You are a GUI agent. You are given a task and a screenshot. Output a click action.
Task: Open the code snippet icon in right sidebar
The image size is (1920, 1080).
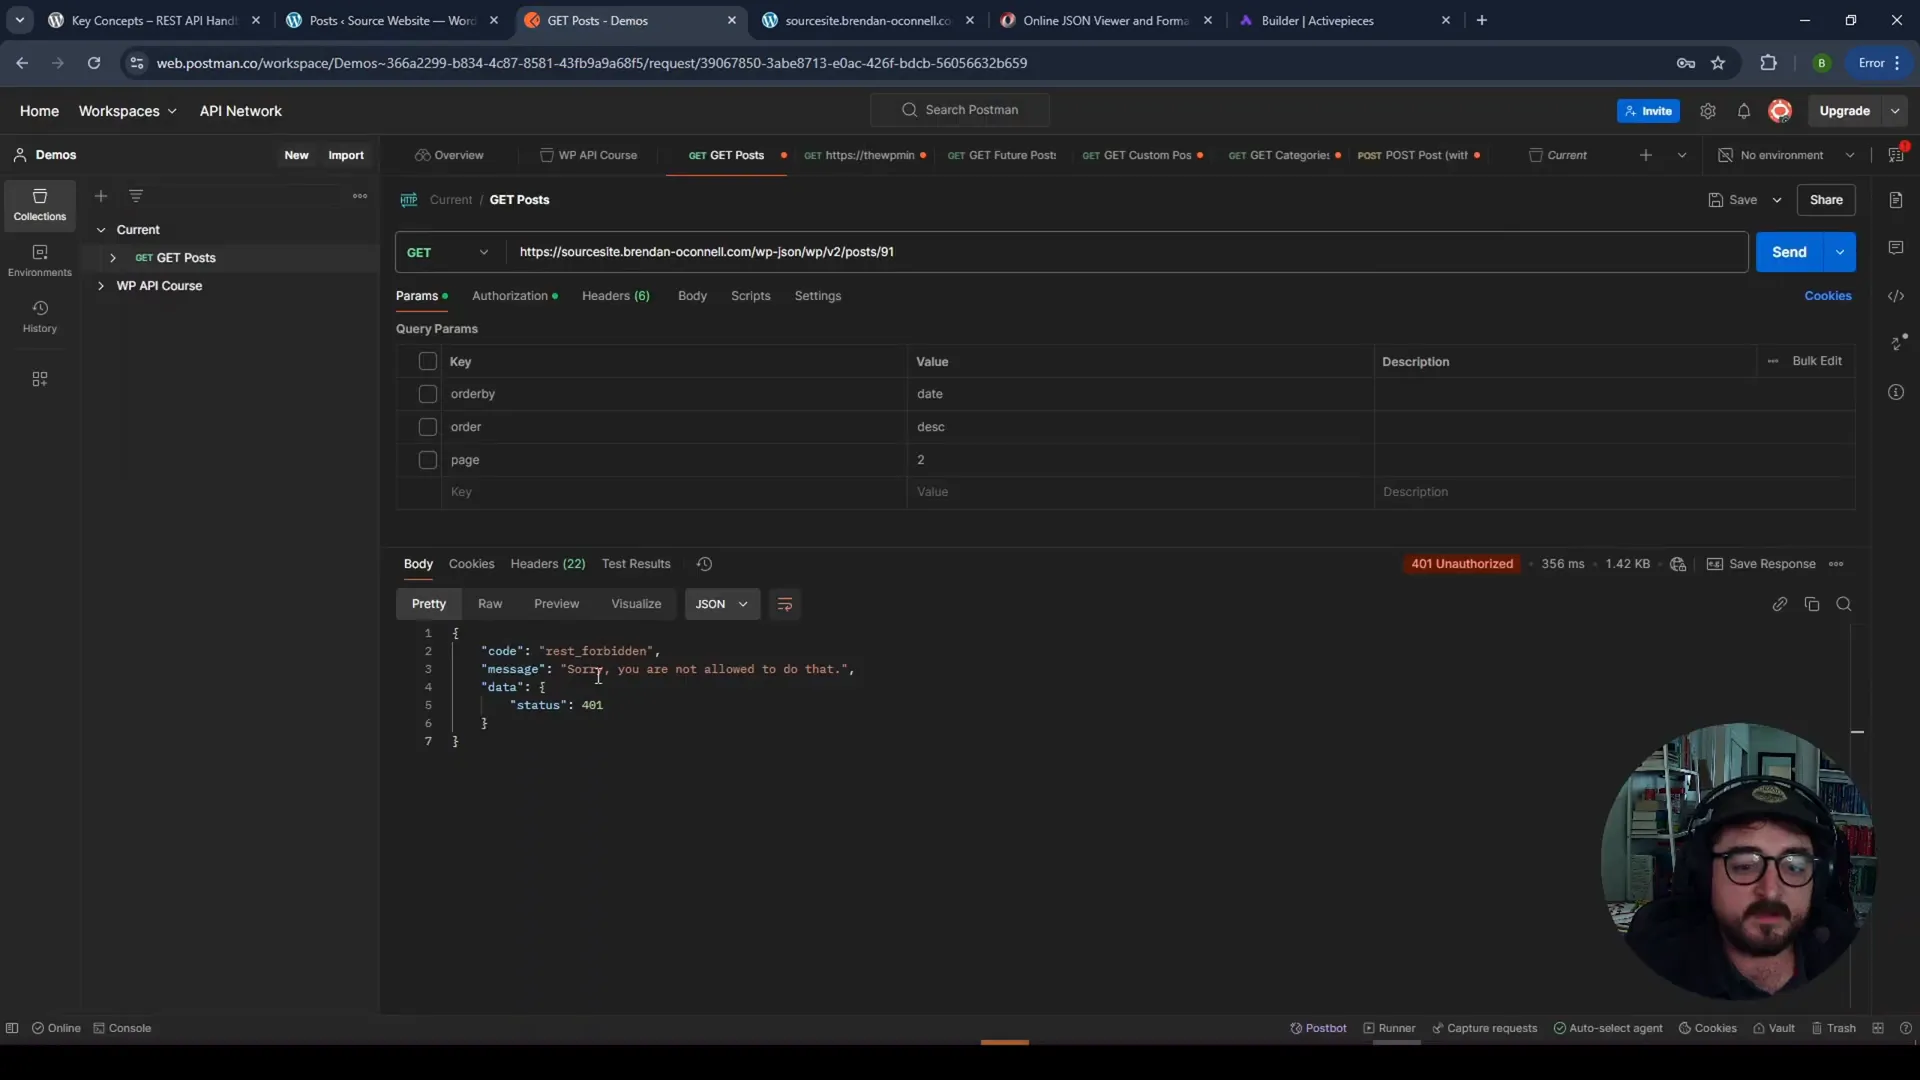pos(1896,296)
